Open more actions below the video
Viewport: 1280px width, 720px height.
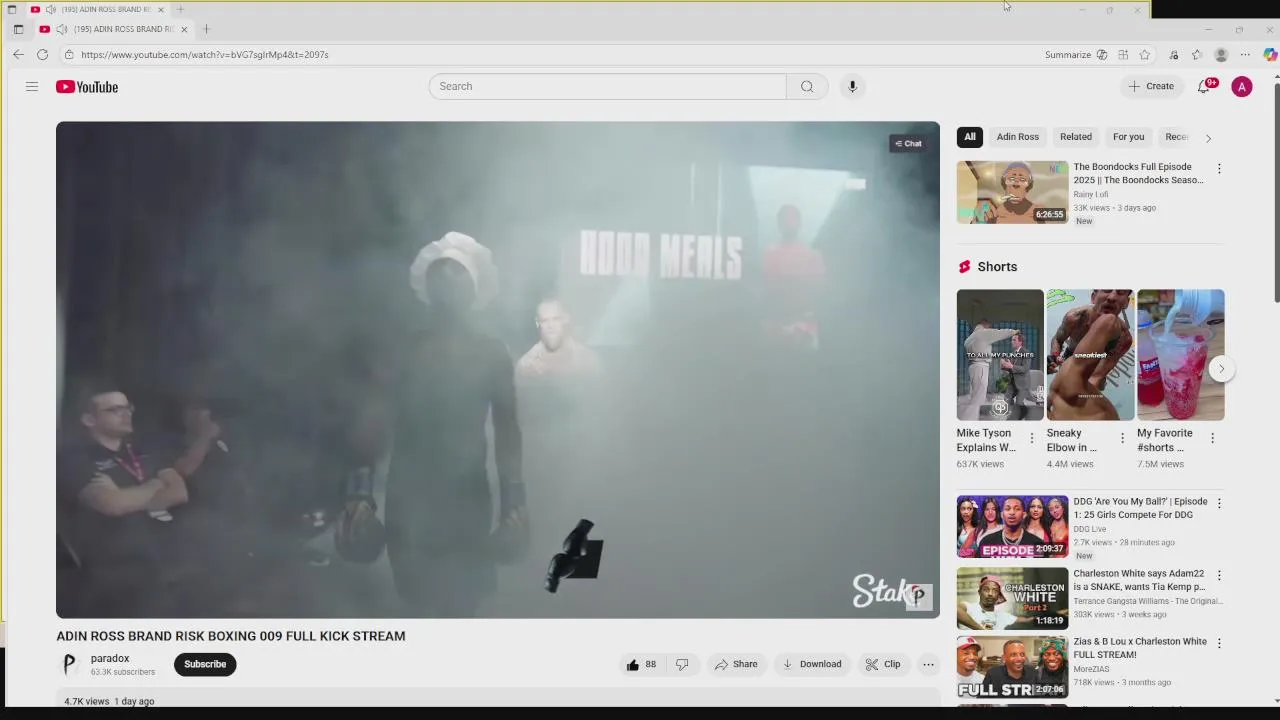coord(928,664)
